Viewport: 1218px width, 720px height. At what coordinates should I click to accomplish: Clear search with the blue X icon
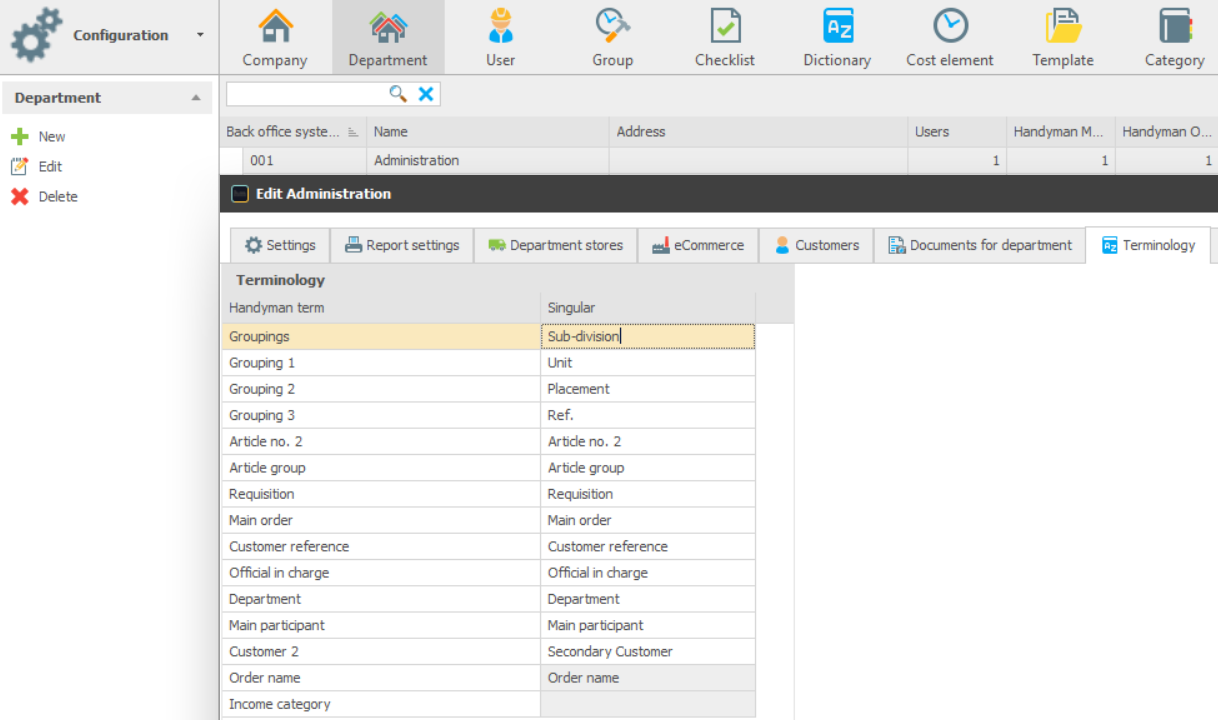[426, 94]
